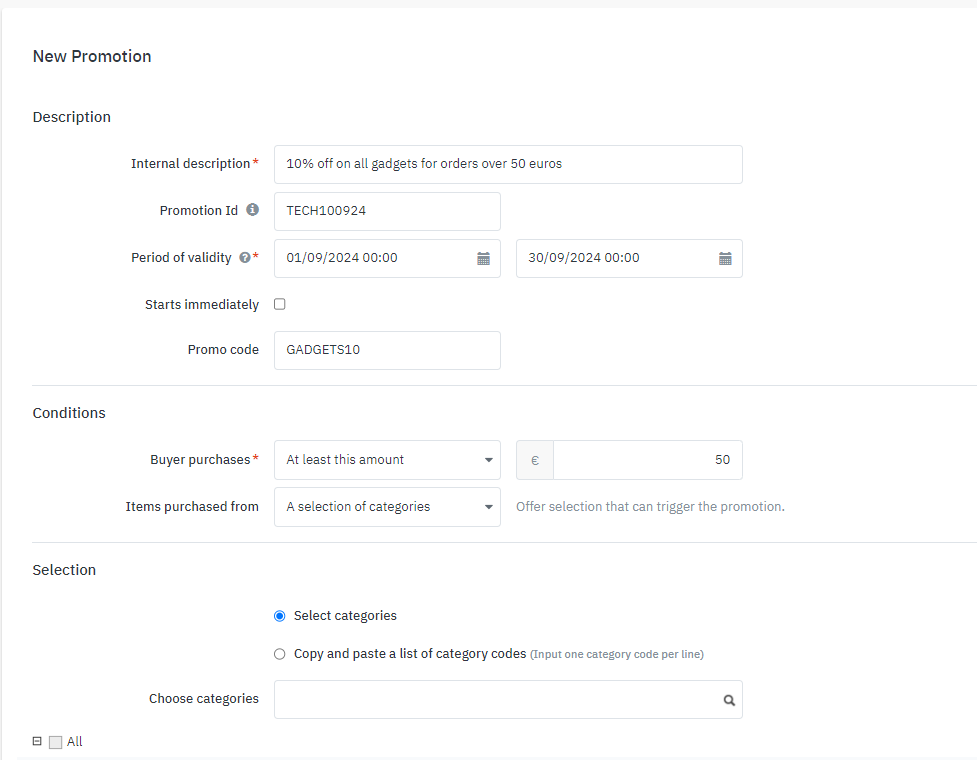Open the end date calendar picker
The height and width of the screenshot is (760, 977).
click(x=725, y=258)
